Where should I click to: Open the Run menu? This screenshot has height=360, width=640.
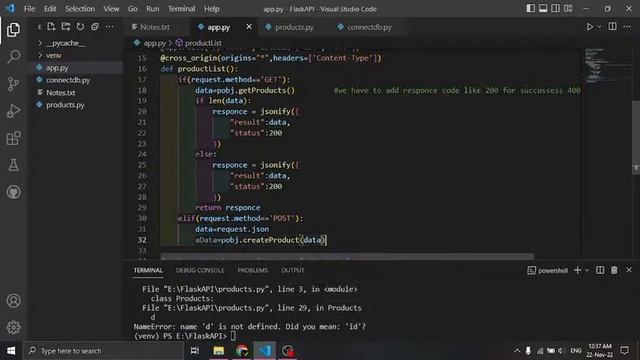153,9
